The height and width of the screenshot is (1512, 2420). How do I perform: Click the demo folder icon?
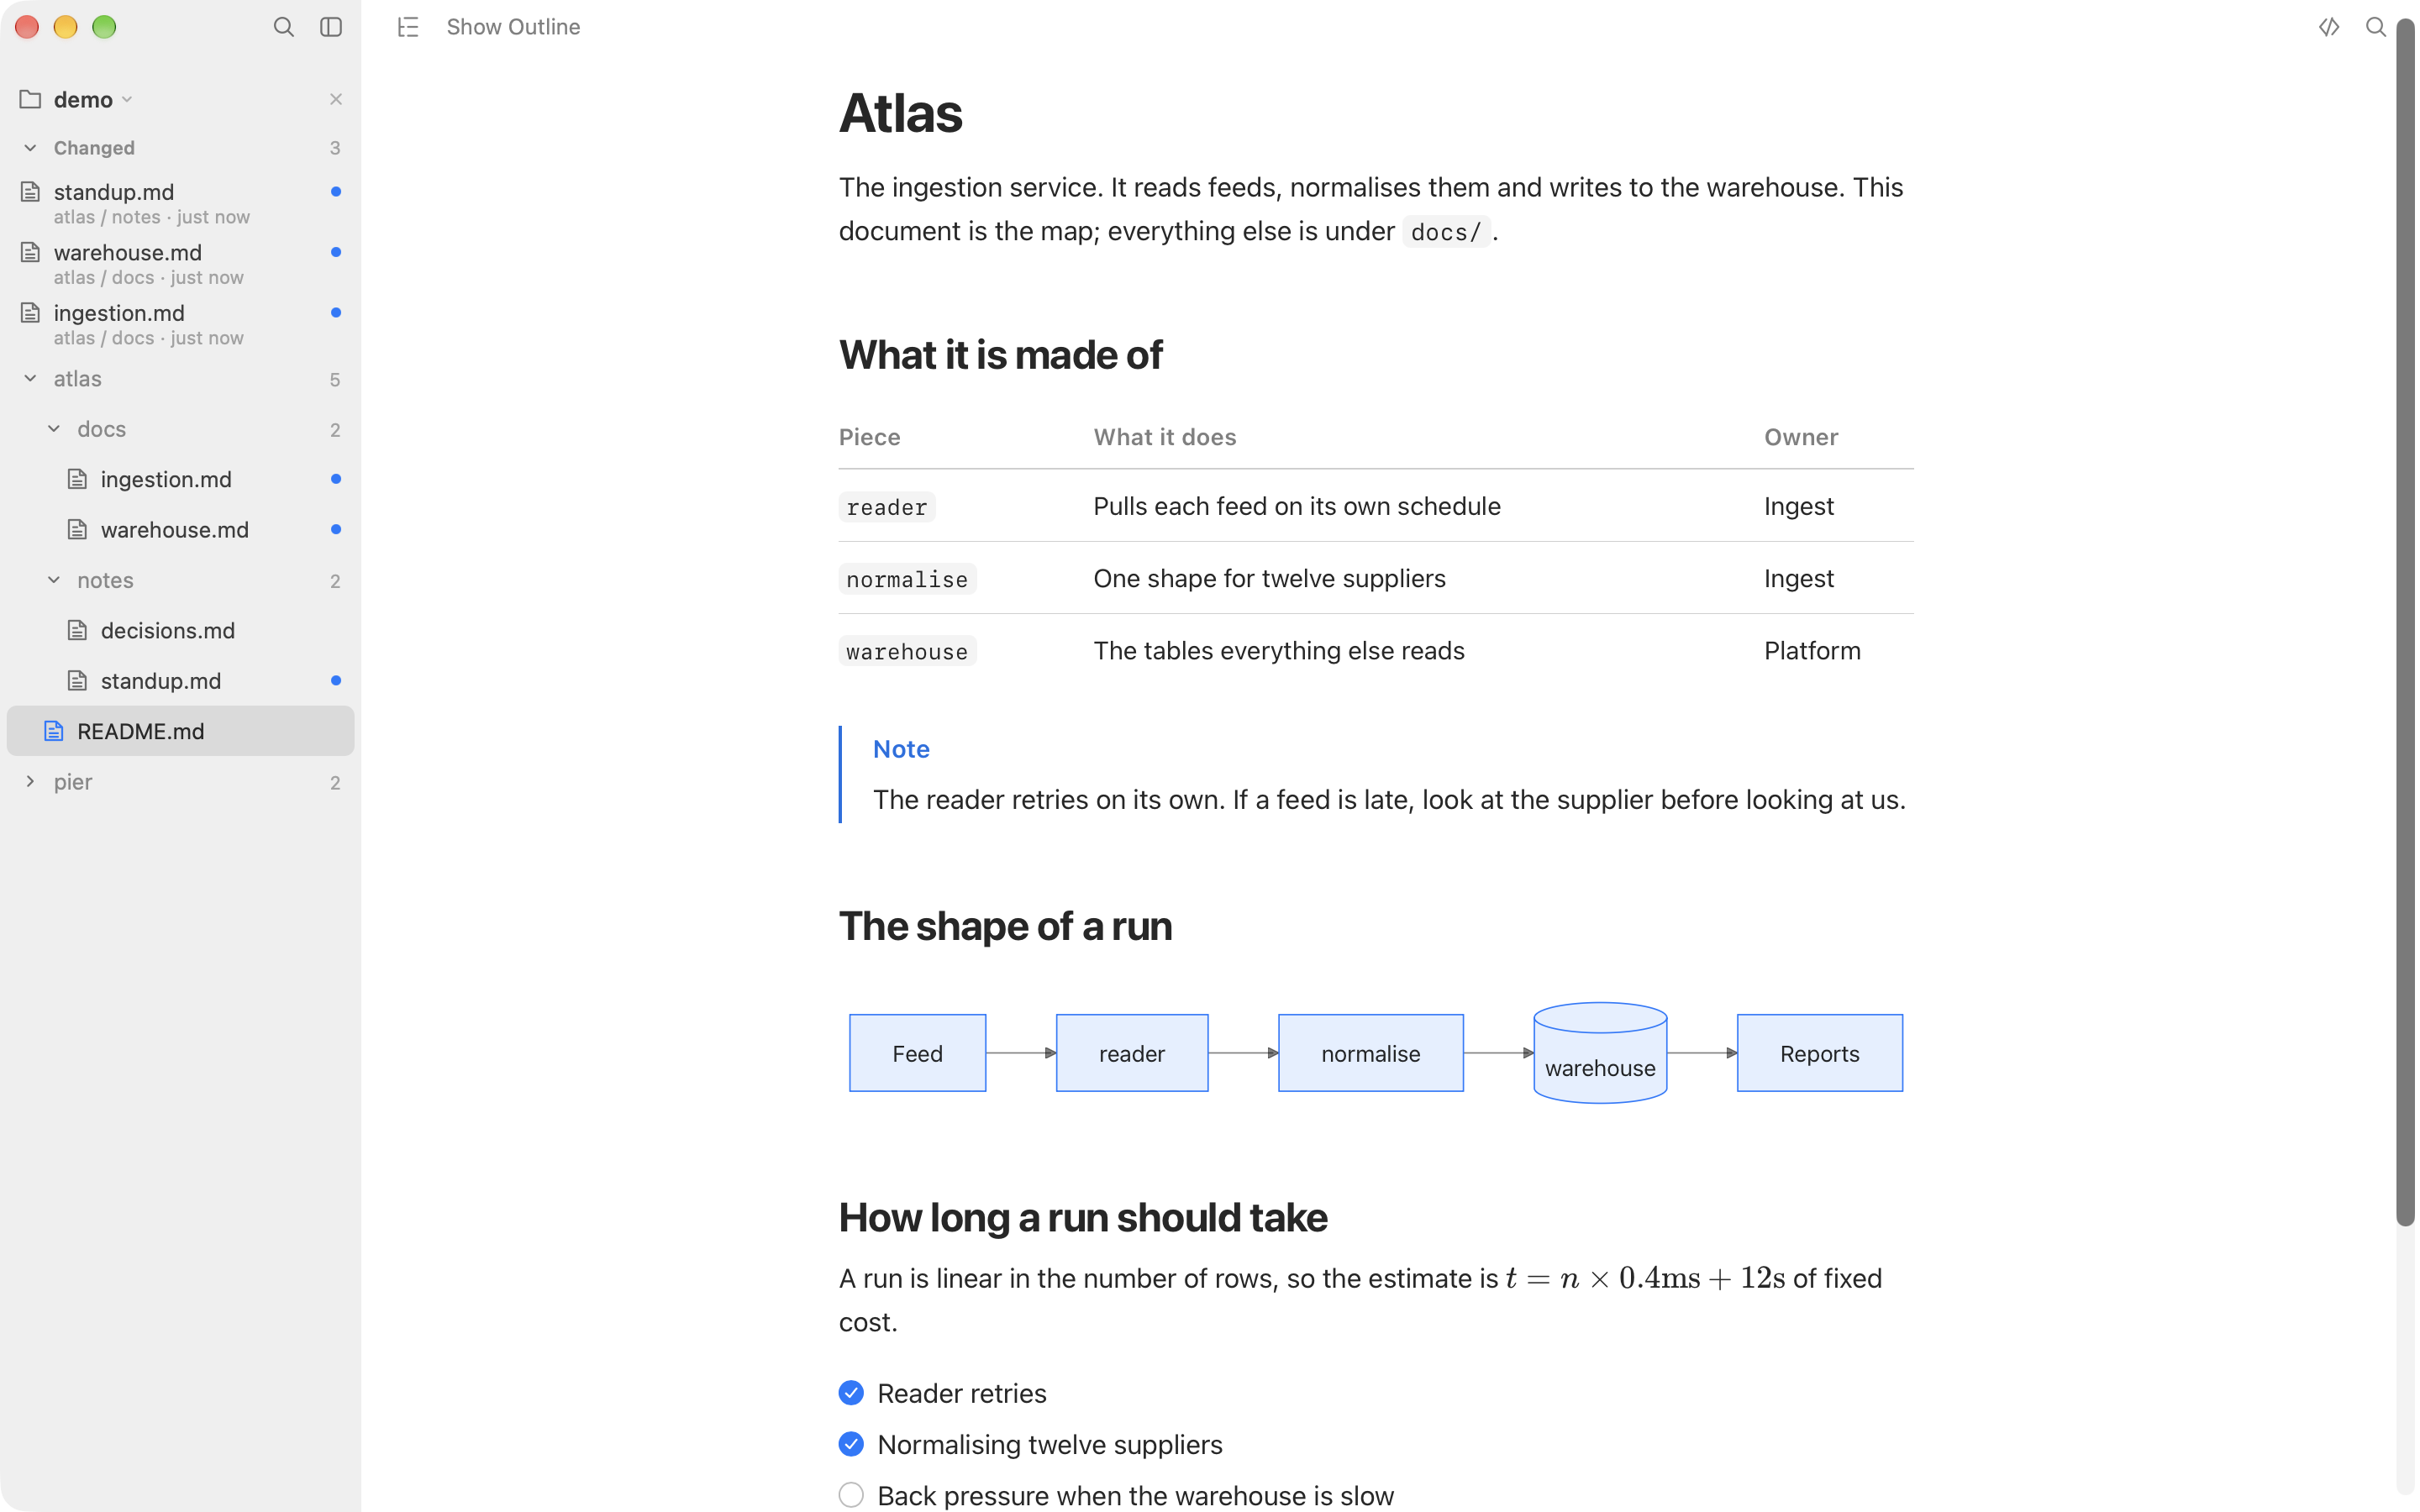(30, 99)
